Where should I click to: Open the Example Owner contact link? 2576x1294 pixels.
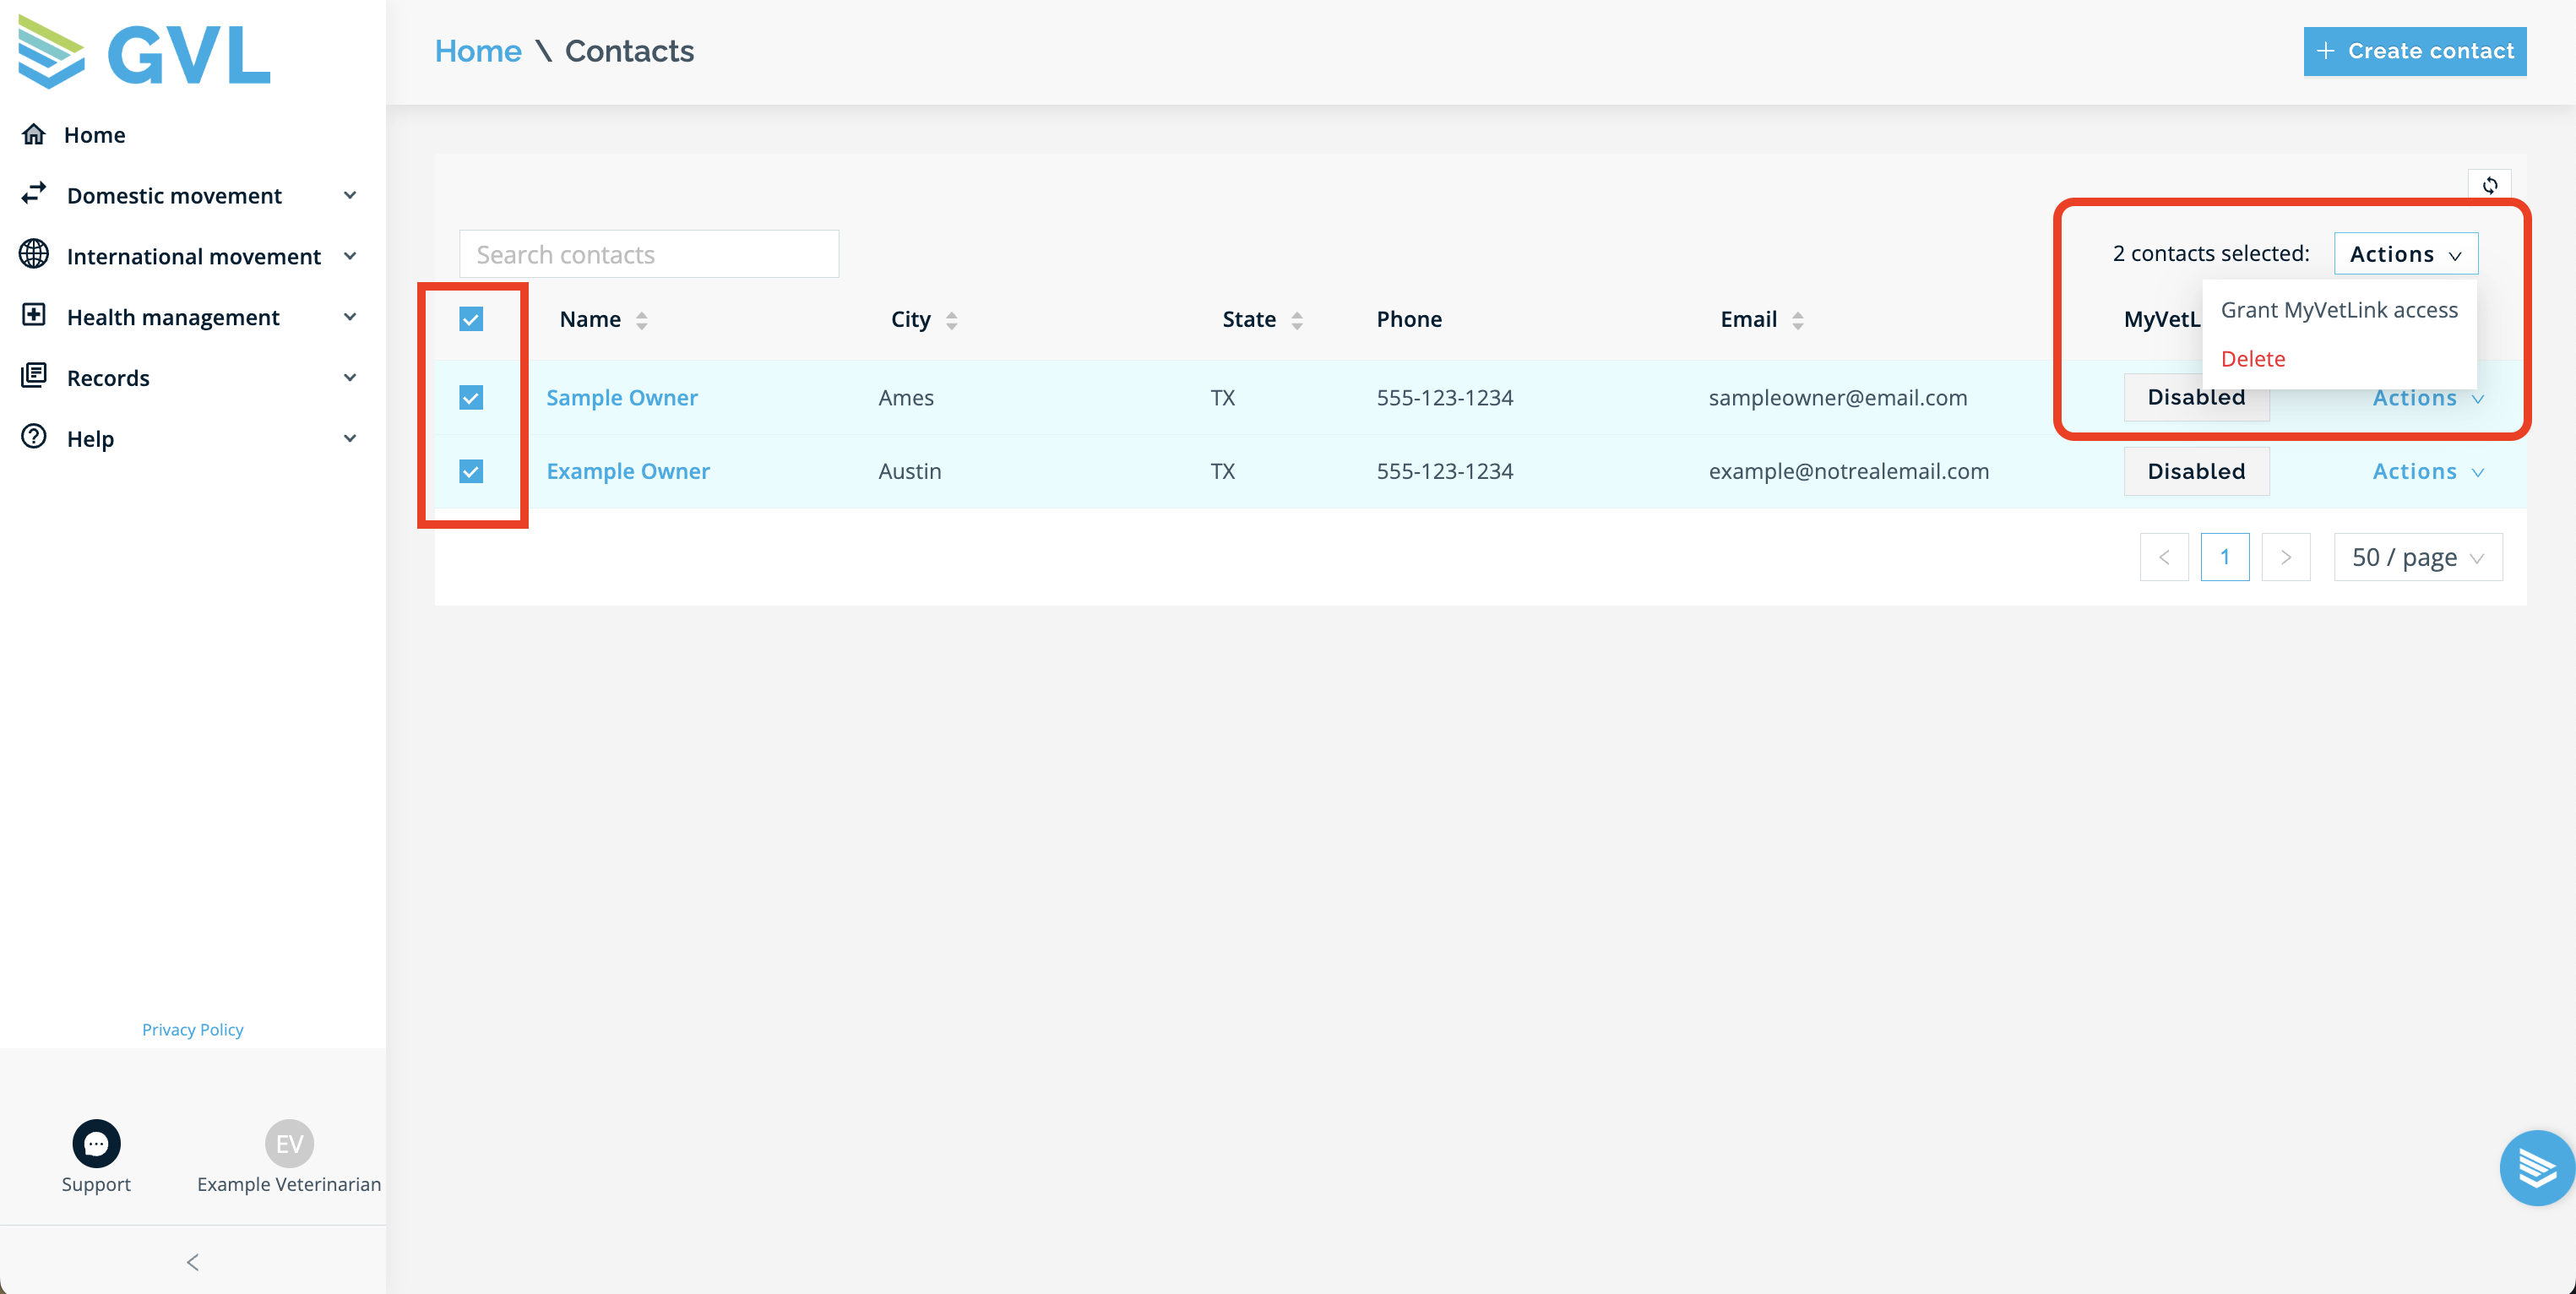[628, 471]
